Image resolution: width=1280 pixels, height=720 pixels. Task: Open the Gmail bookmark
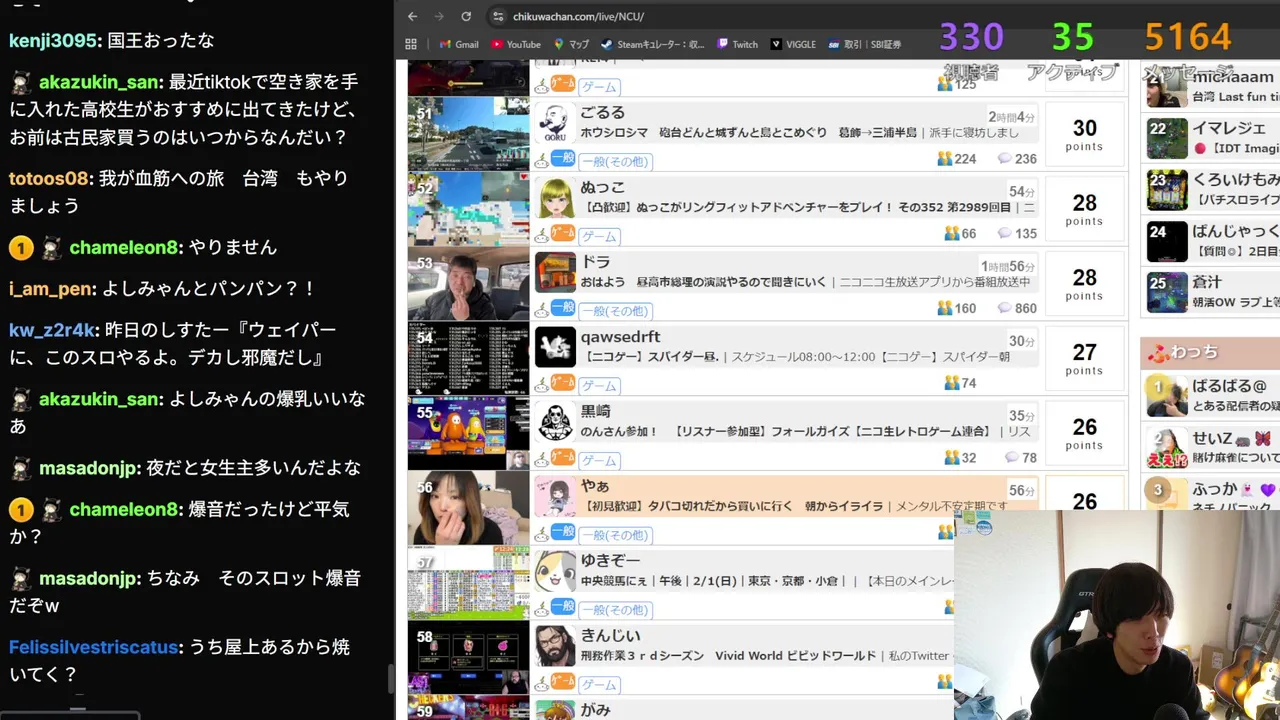pyautogui.click(x=459, y=44)
